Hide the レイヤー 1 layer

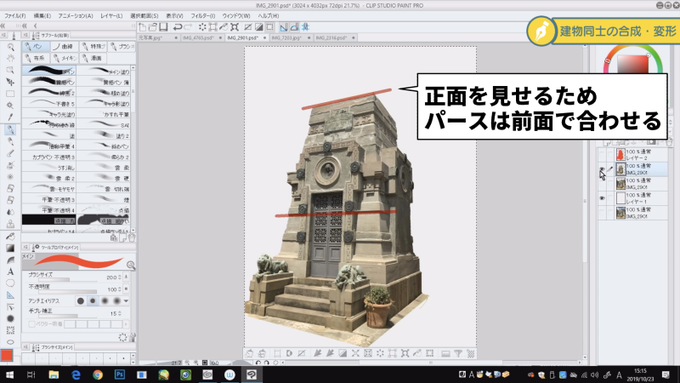pyautogui.click(x=602, y=198)
